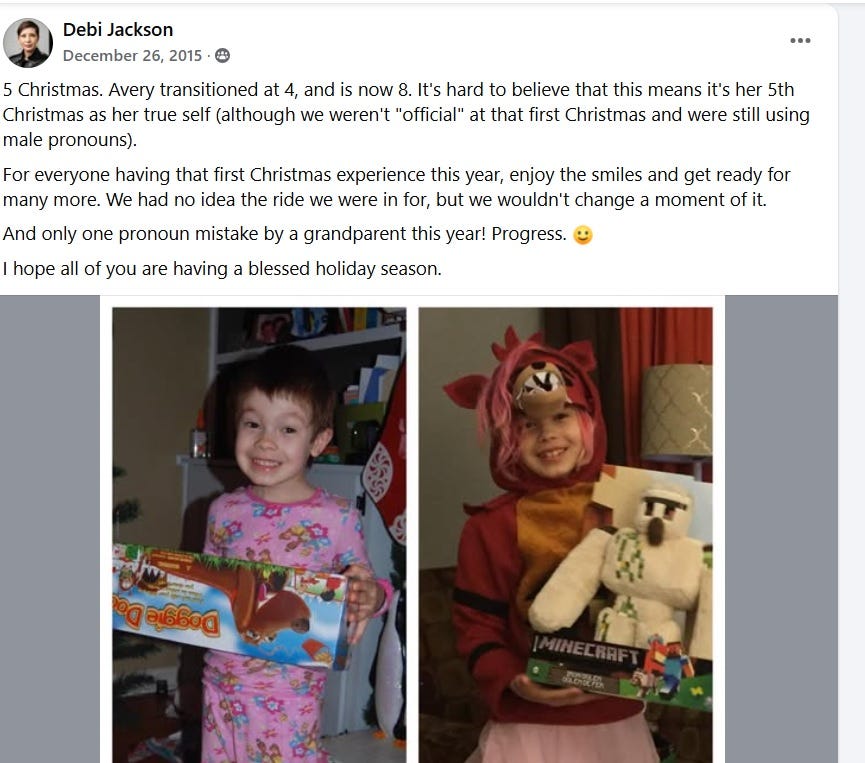Open left photo of child in pink pajamas

(x=259, y=535)
